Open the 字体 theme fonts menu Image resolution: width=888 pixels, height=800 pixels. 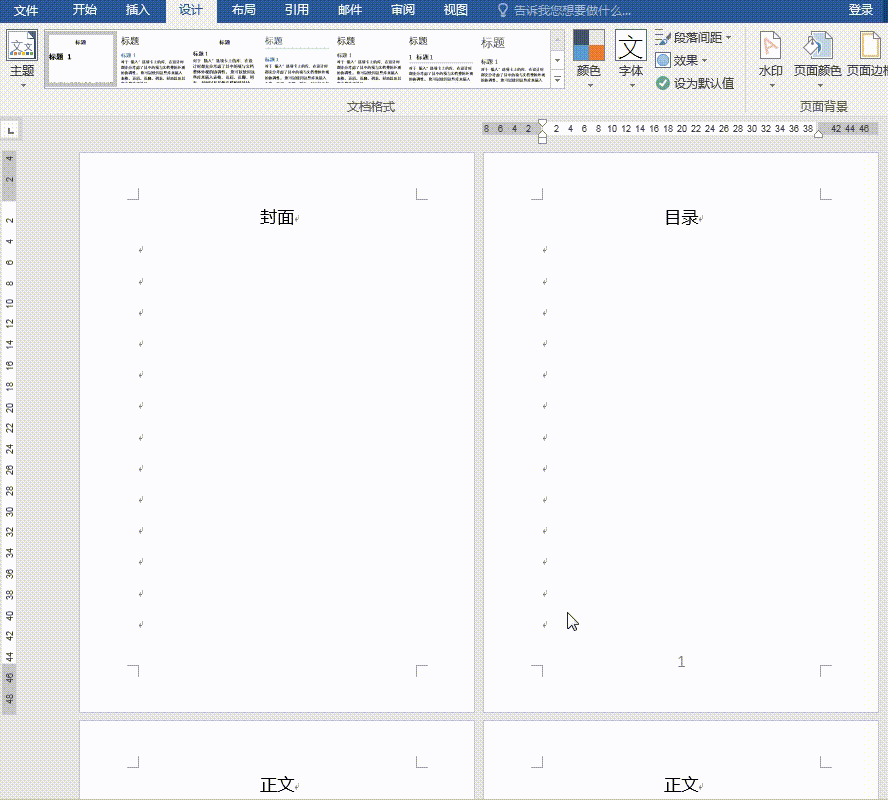pos(630,59)
